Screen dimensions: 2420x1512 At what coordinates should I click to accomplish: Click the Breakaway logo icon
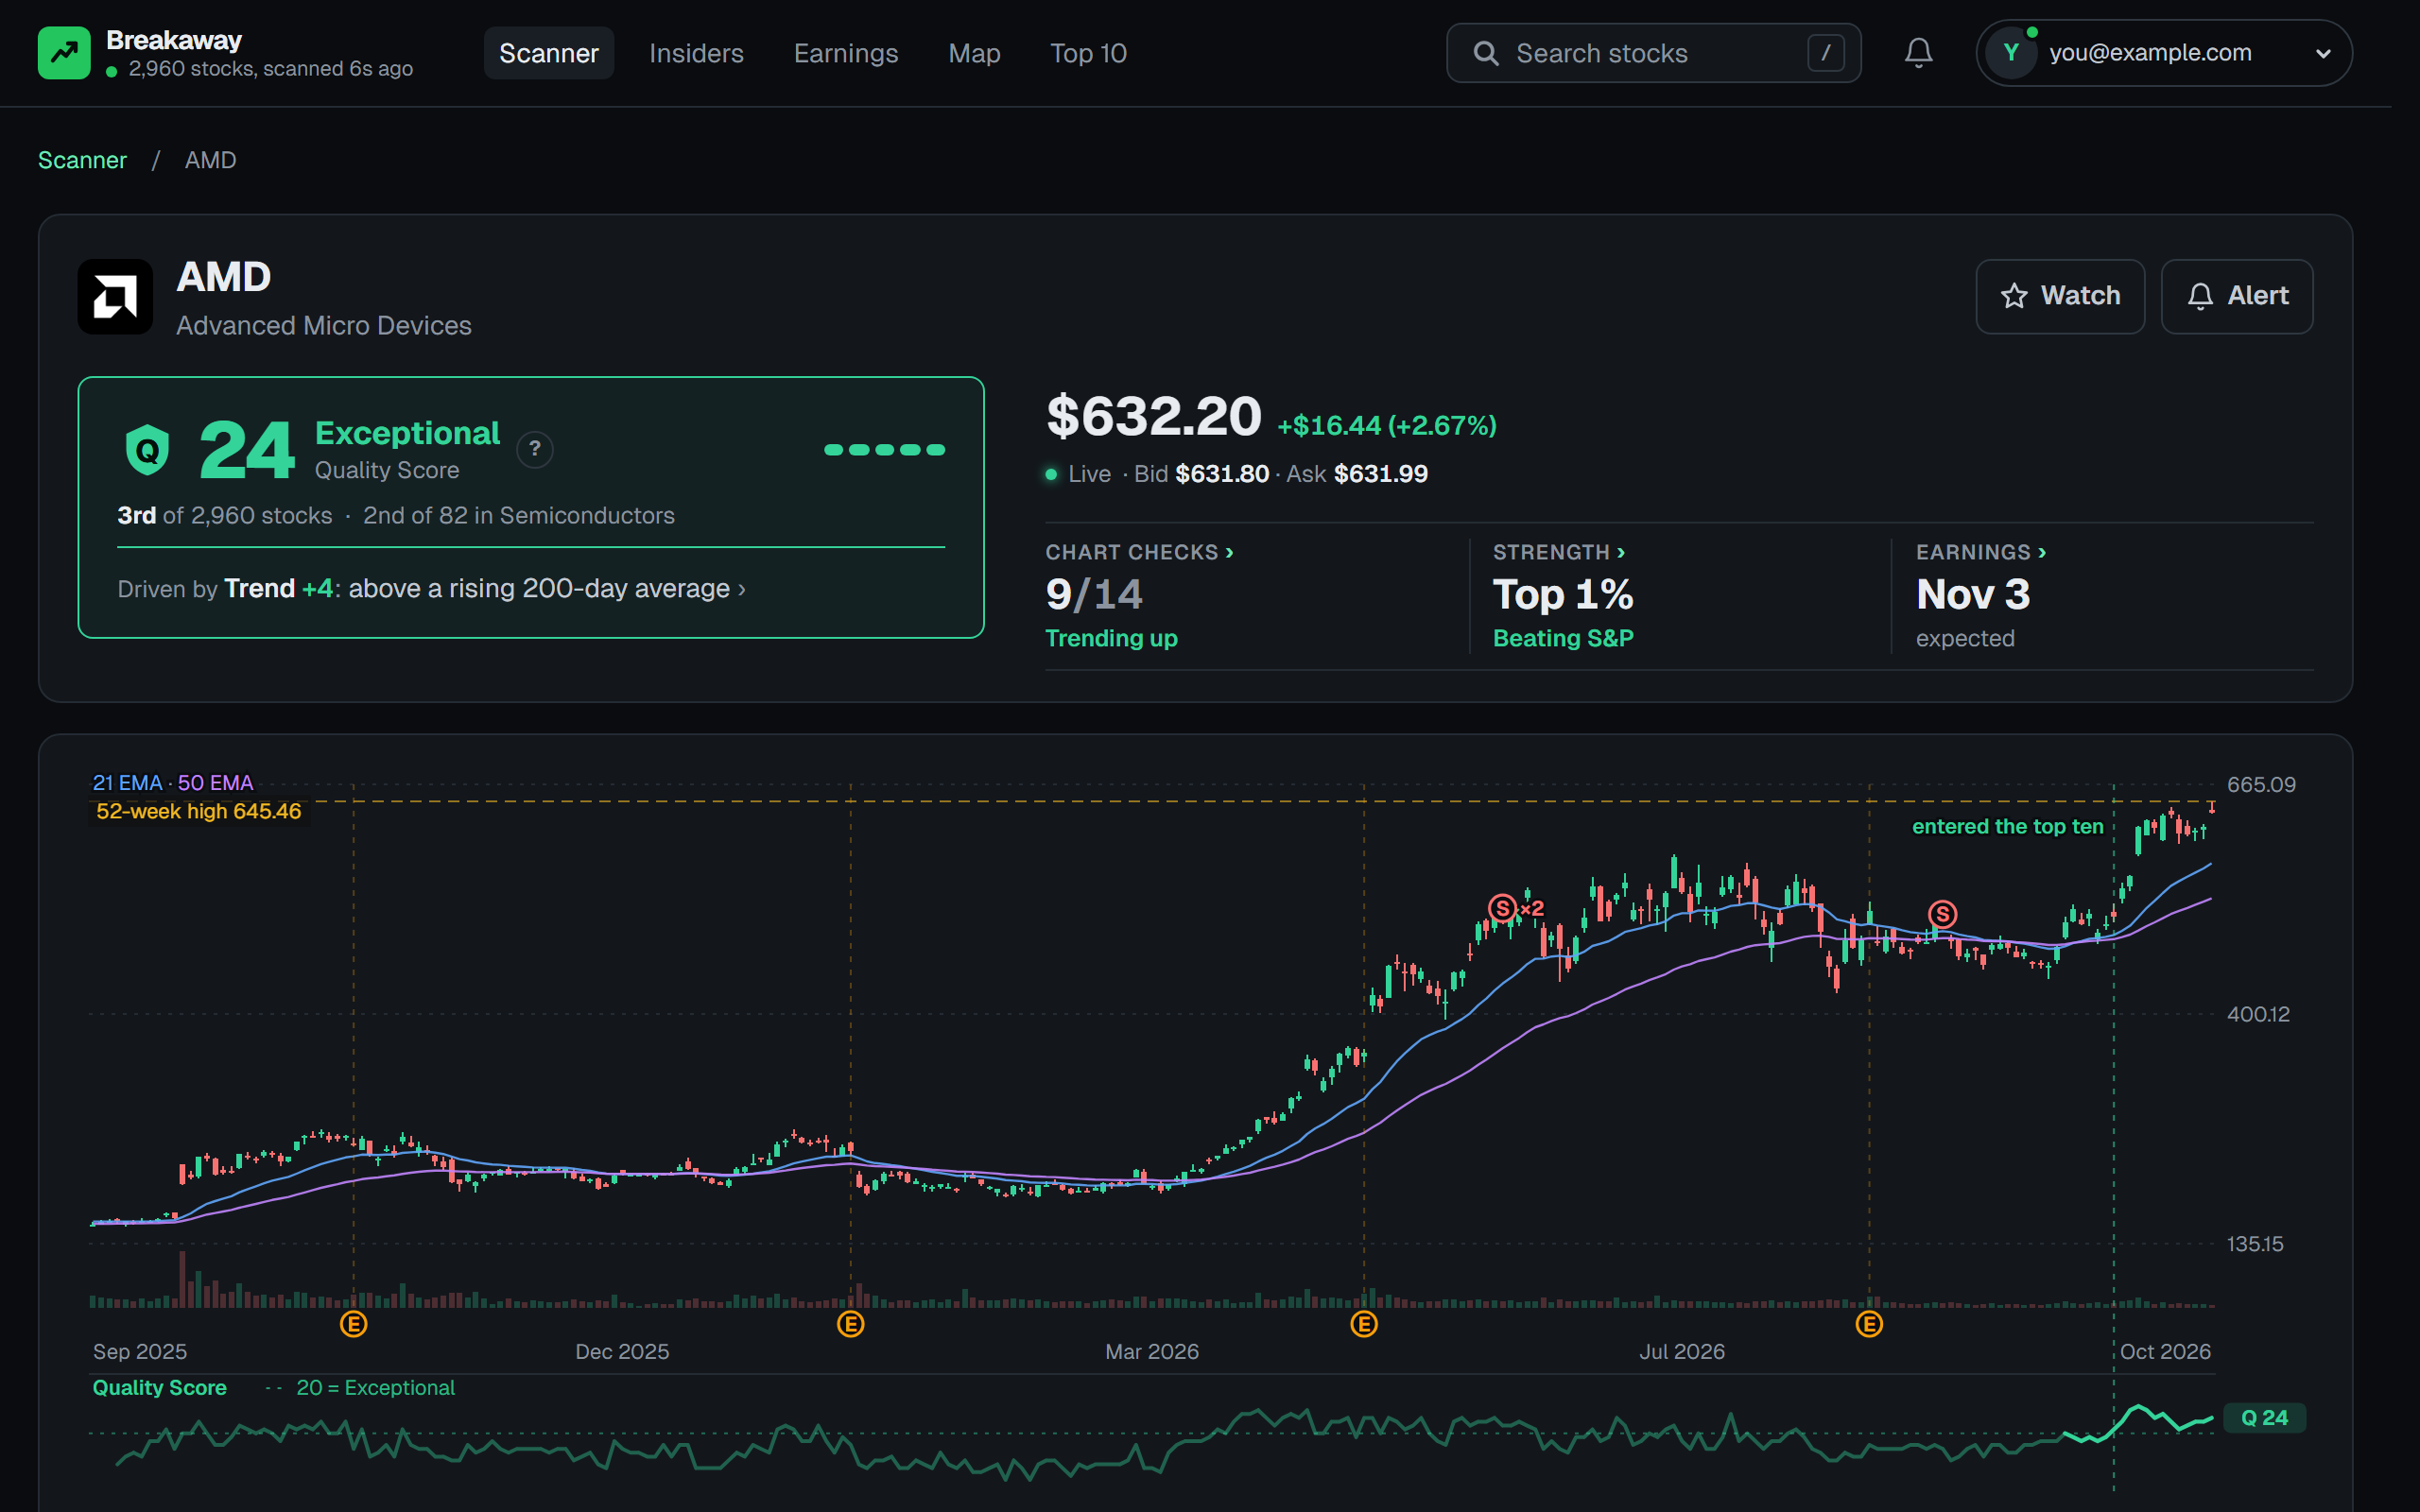(x=64, y=53)
